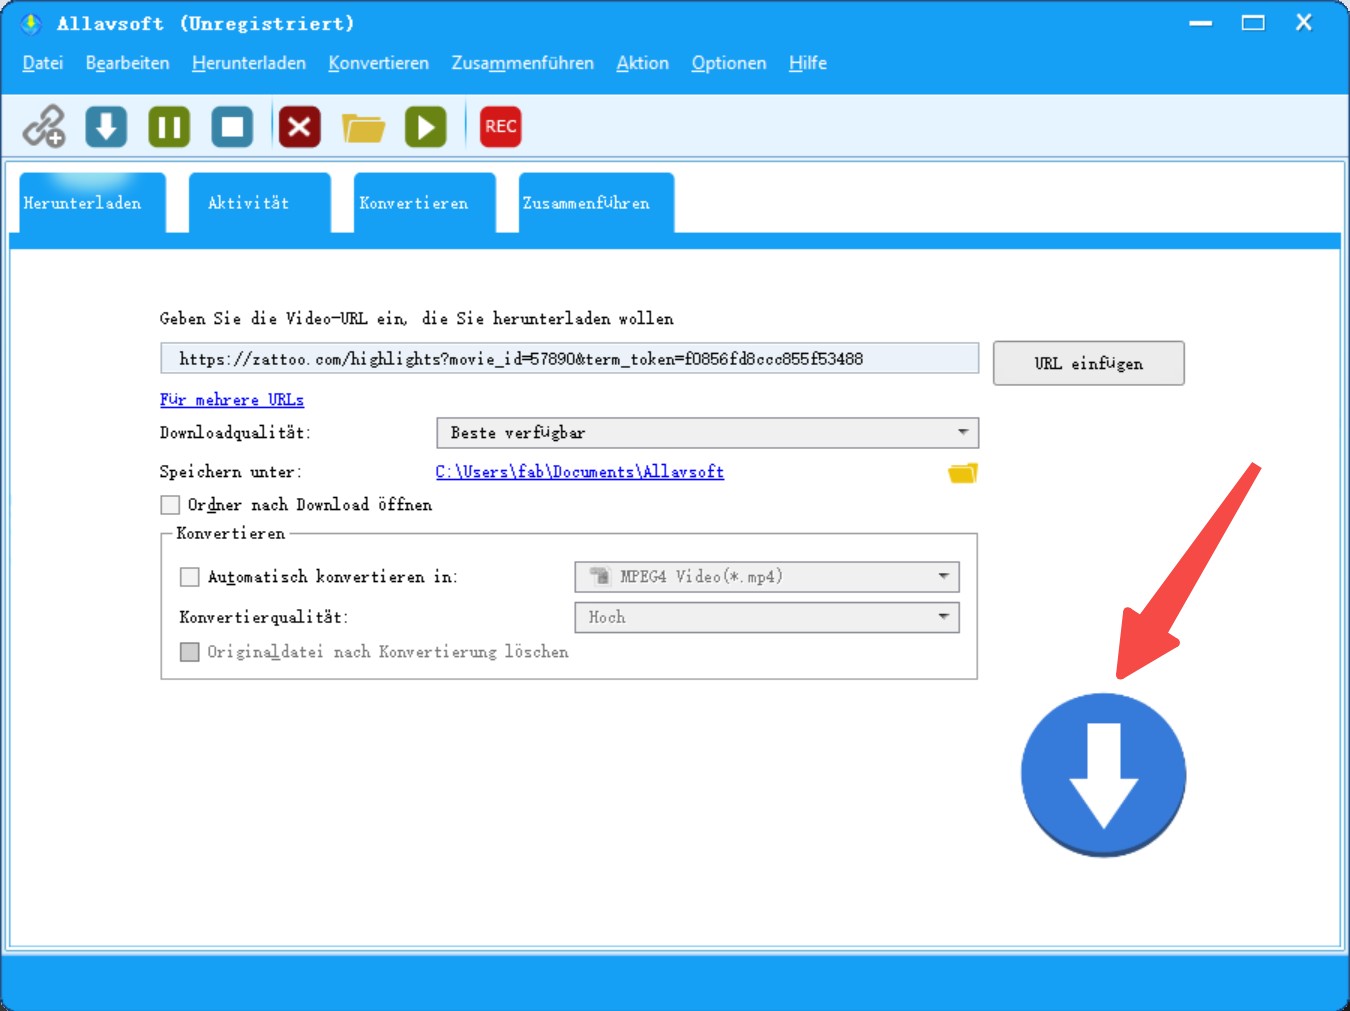Switch to the Herunterladen tab
This screenshot has height=1011, width=1350.
click(x=93, y=203)
